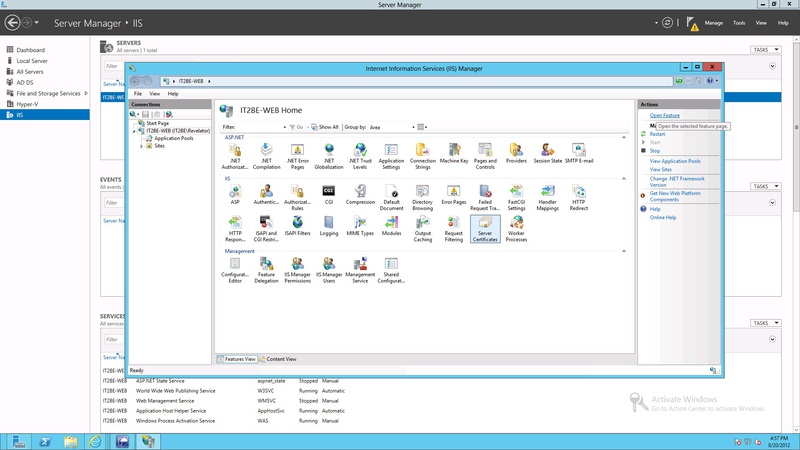Screen dimensions: 800x450
Task: Collapse the IIS group section
Action: click(623, 179)
